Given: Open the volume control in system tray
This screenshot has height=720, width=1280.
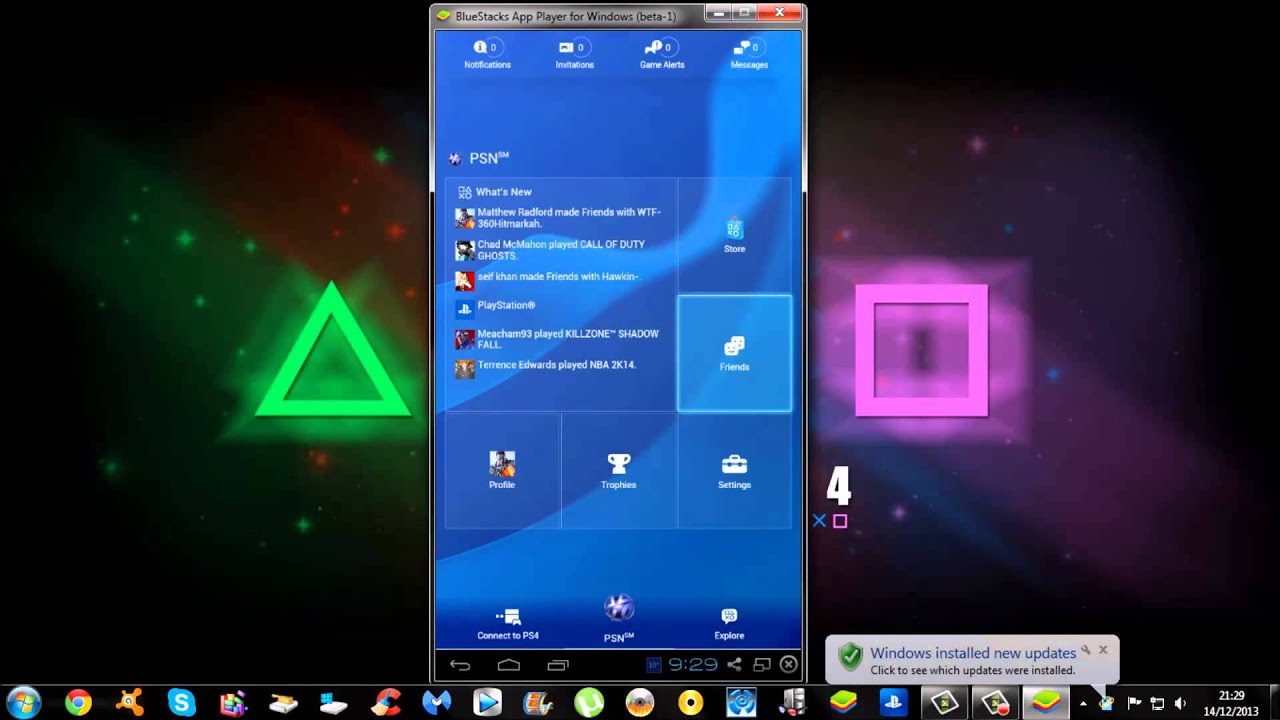Looking at the screenshot, I should click(x=1180, y=703).
